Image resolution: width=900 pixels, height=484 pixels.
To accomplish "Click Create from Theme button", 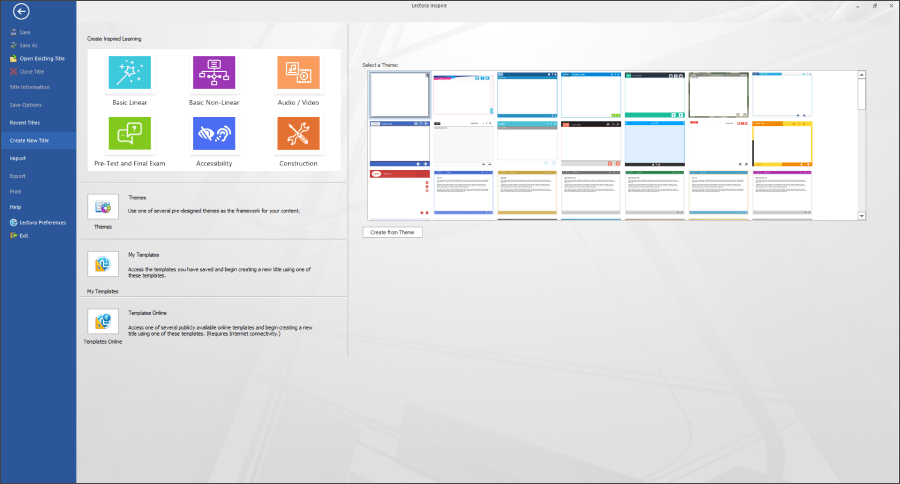I will [x=393, y=232].
